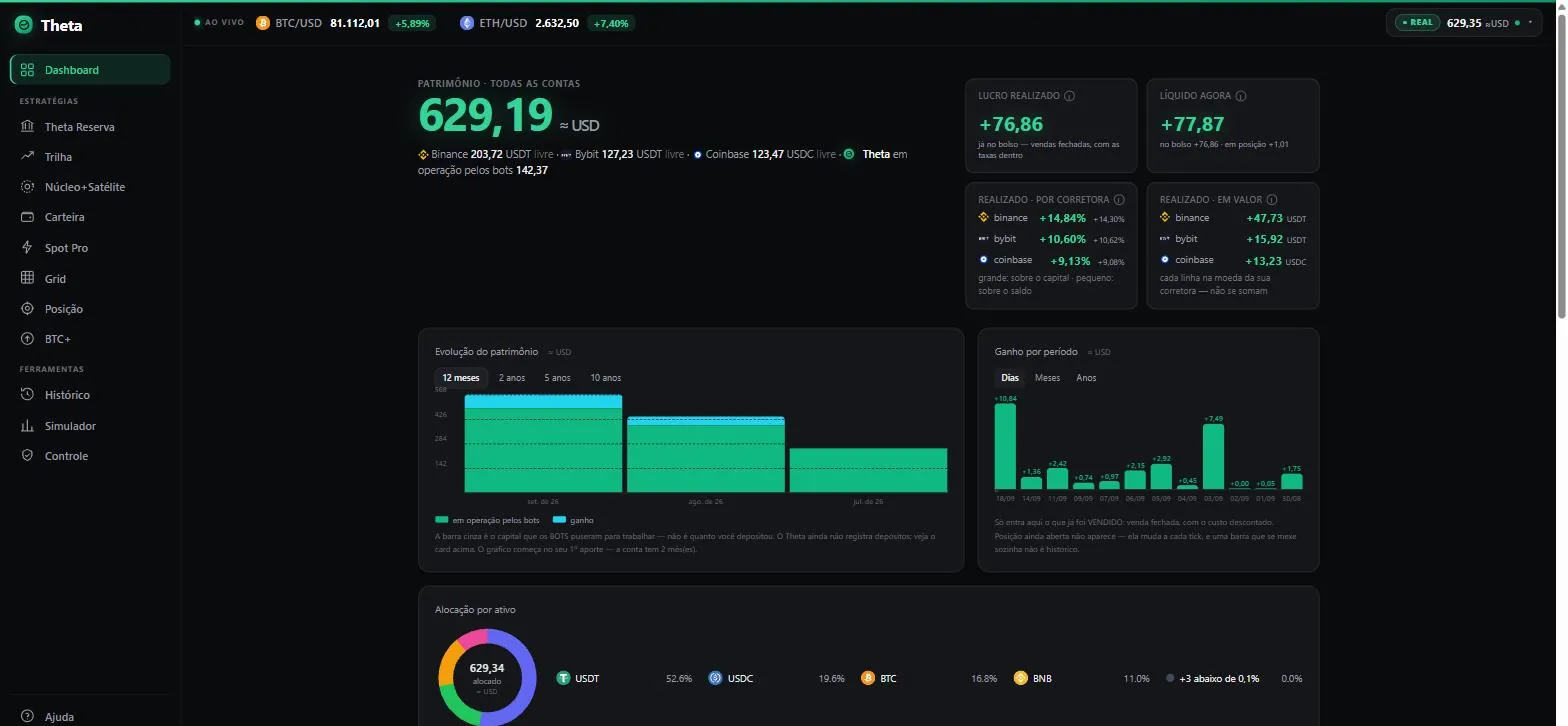This screenshot has height=726, width=1568.
Task: Open the Theta Reserva strategy
Action: pyautogui.click(x=90, y=127)
